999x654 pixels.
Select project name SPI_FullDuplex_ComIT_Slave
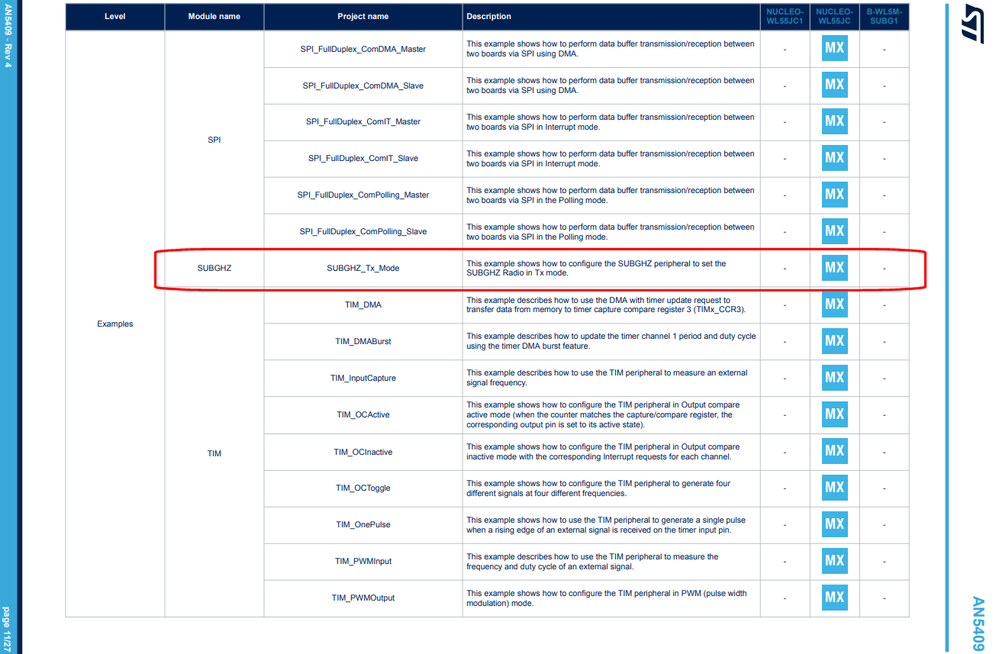coord(363,158)
